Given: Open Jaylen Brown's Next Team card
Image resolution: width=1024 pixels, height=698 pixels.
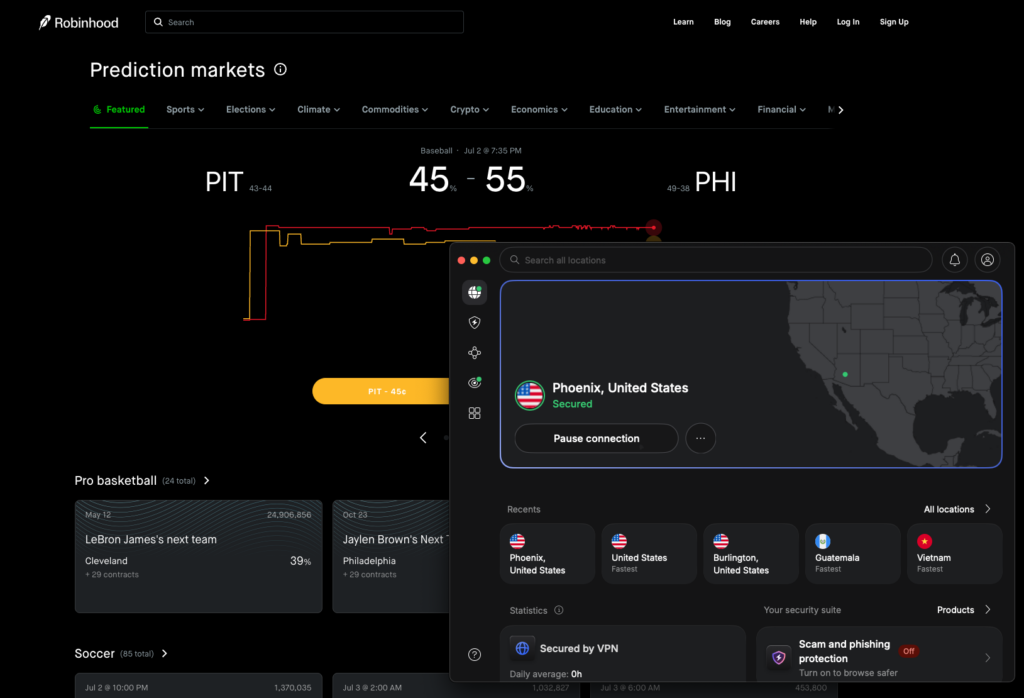Looking at the screenshot, I should (x=391, y=556).
